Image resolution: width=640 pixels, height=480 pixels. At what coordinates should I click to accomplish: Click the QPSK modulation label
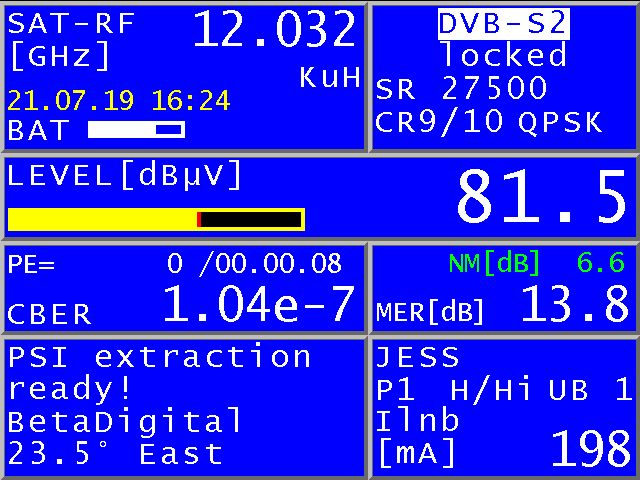[561, 122]
